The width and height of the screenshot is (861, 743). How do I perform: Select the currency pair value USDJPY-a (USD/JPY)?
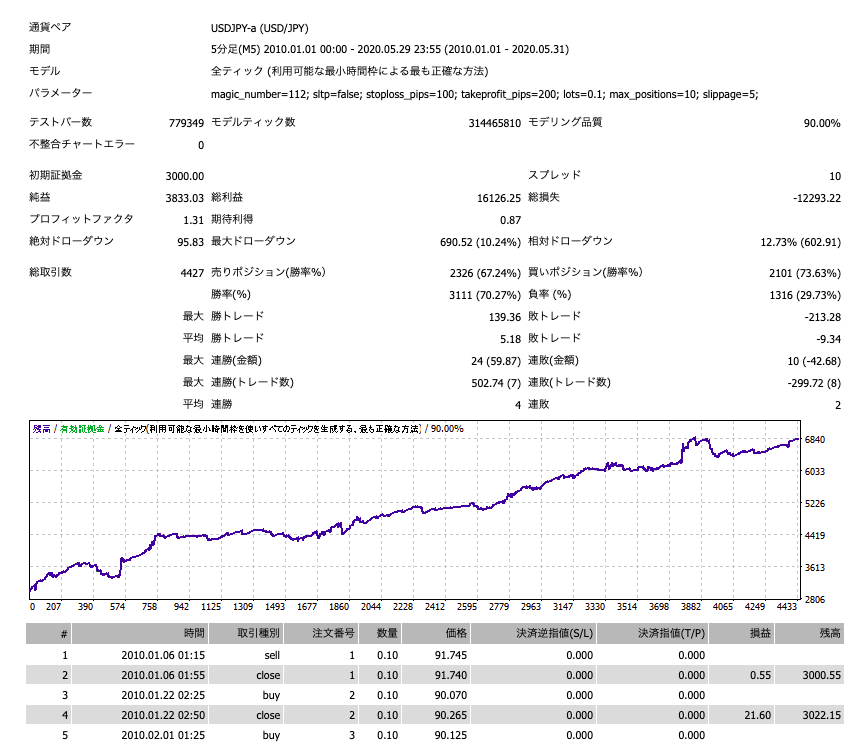pos(259,28)
